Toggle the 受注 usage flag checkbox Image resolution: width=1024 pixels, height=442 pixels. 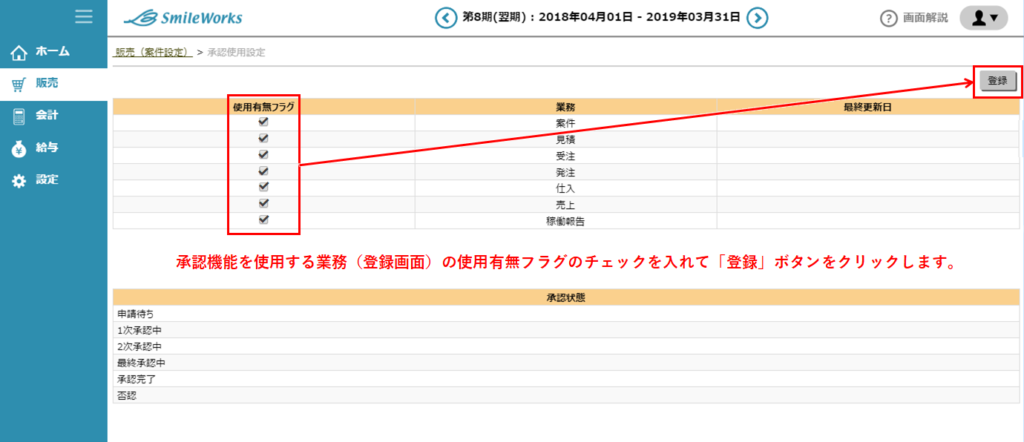coord(264,155)
